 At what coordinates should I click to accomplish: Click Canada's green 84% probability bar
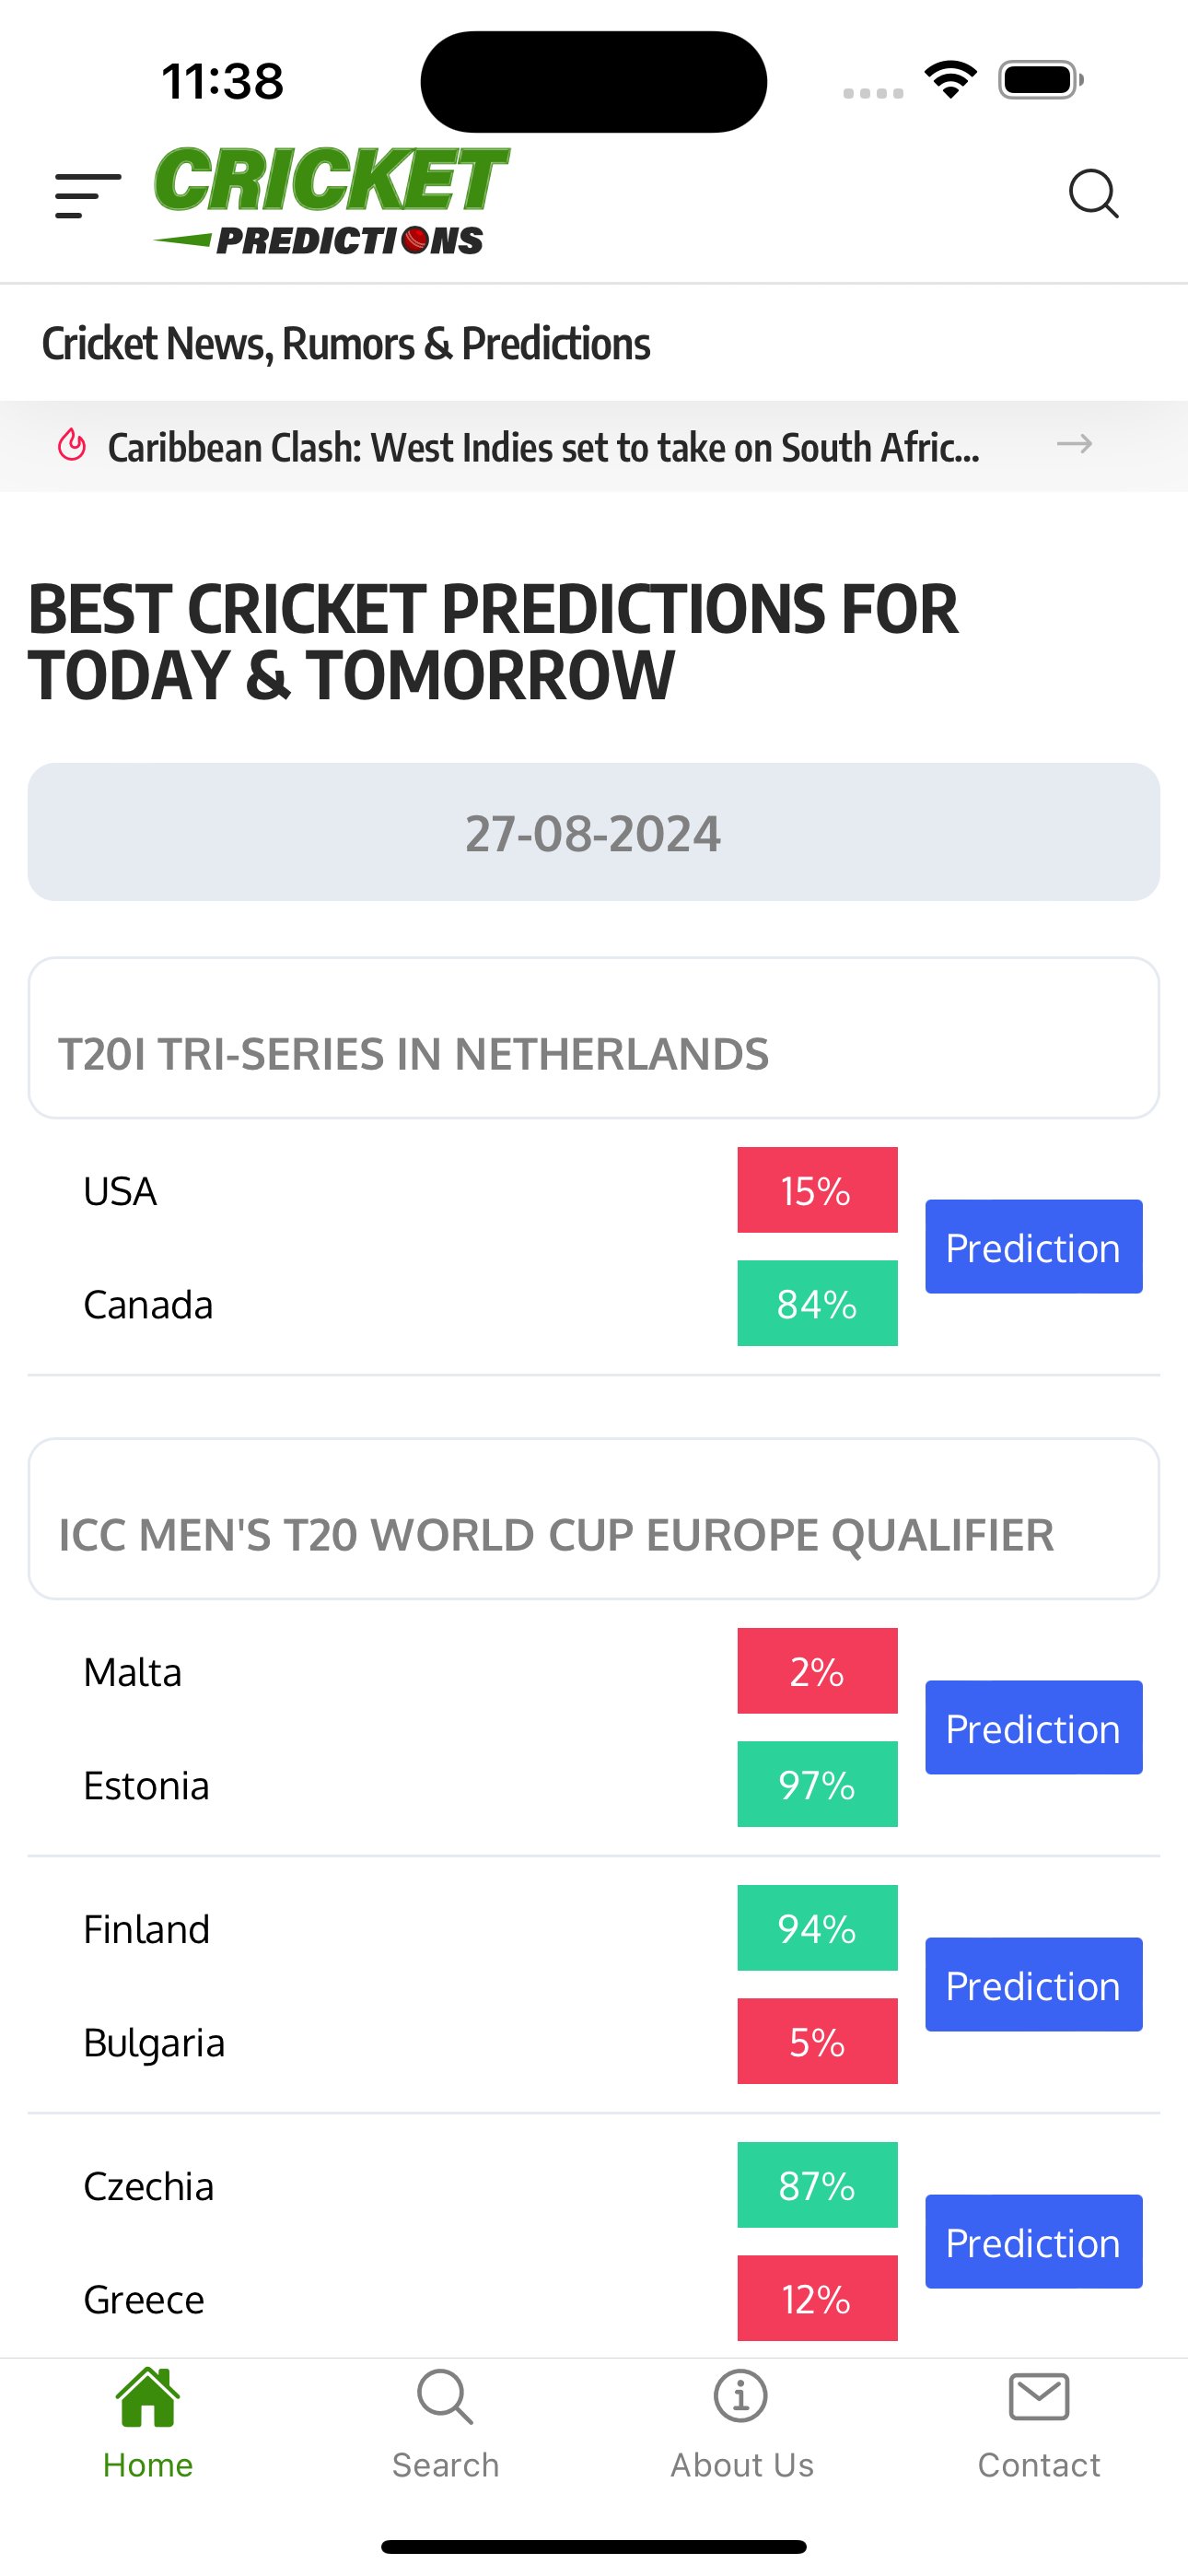pos(816,1302)
